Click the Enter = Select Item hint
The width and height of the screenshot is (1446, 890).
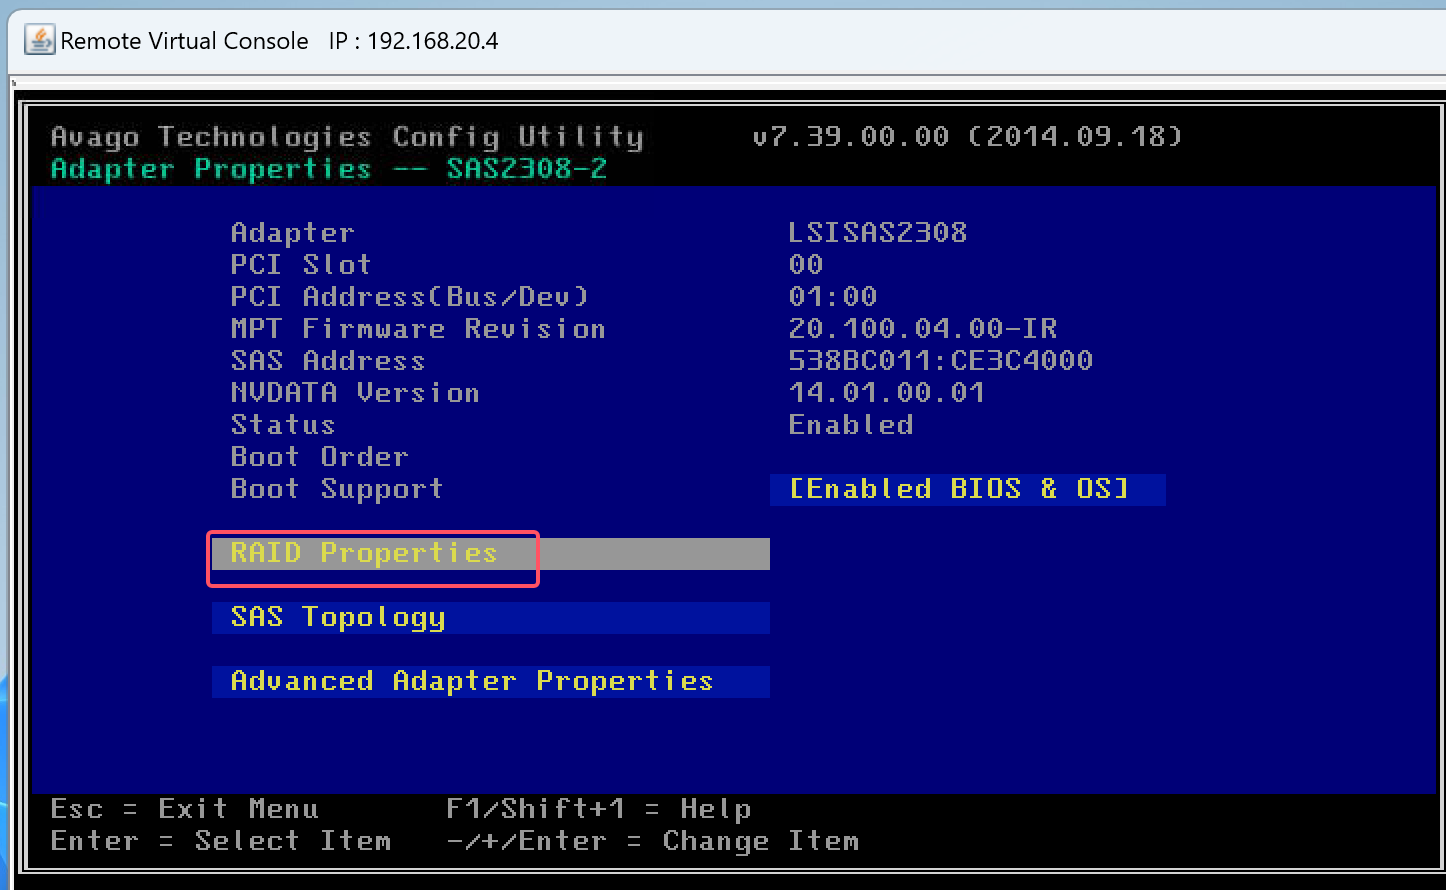[x=220, y=841]
